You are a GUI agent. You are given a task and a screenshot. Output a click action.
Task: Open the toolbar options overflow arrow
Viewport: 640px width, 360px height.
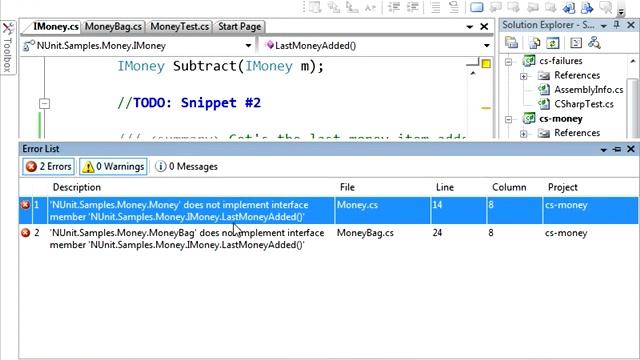pos(621,11)
